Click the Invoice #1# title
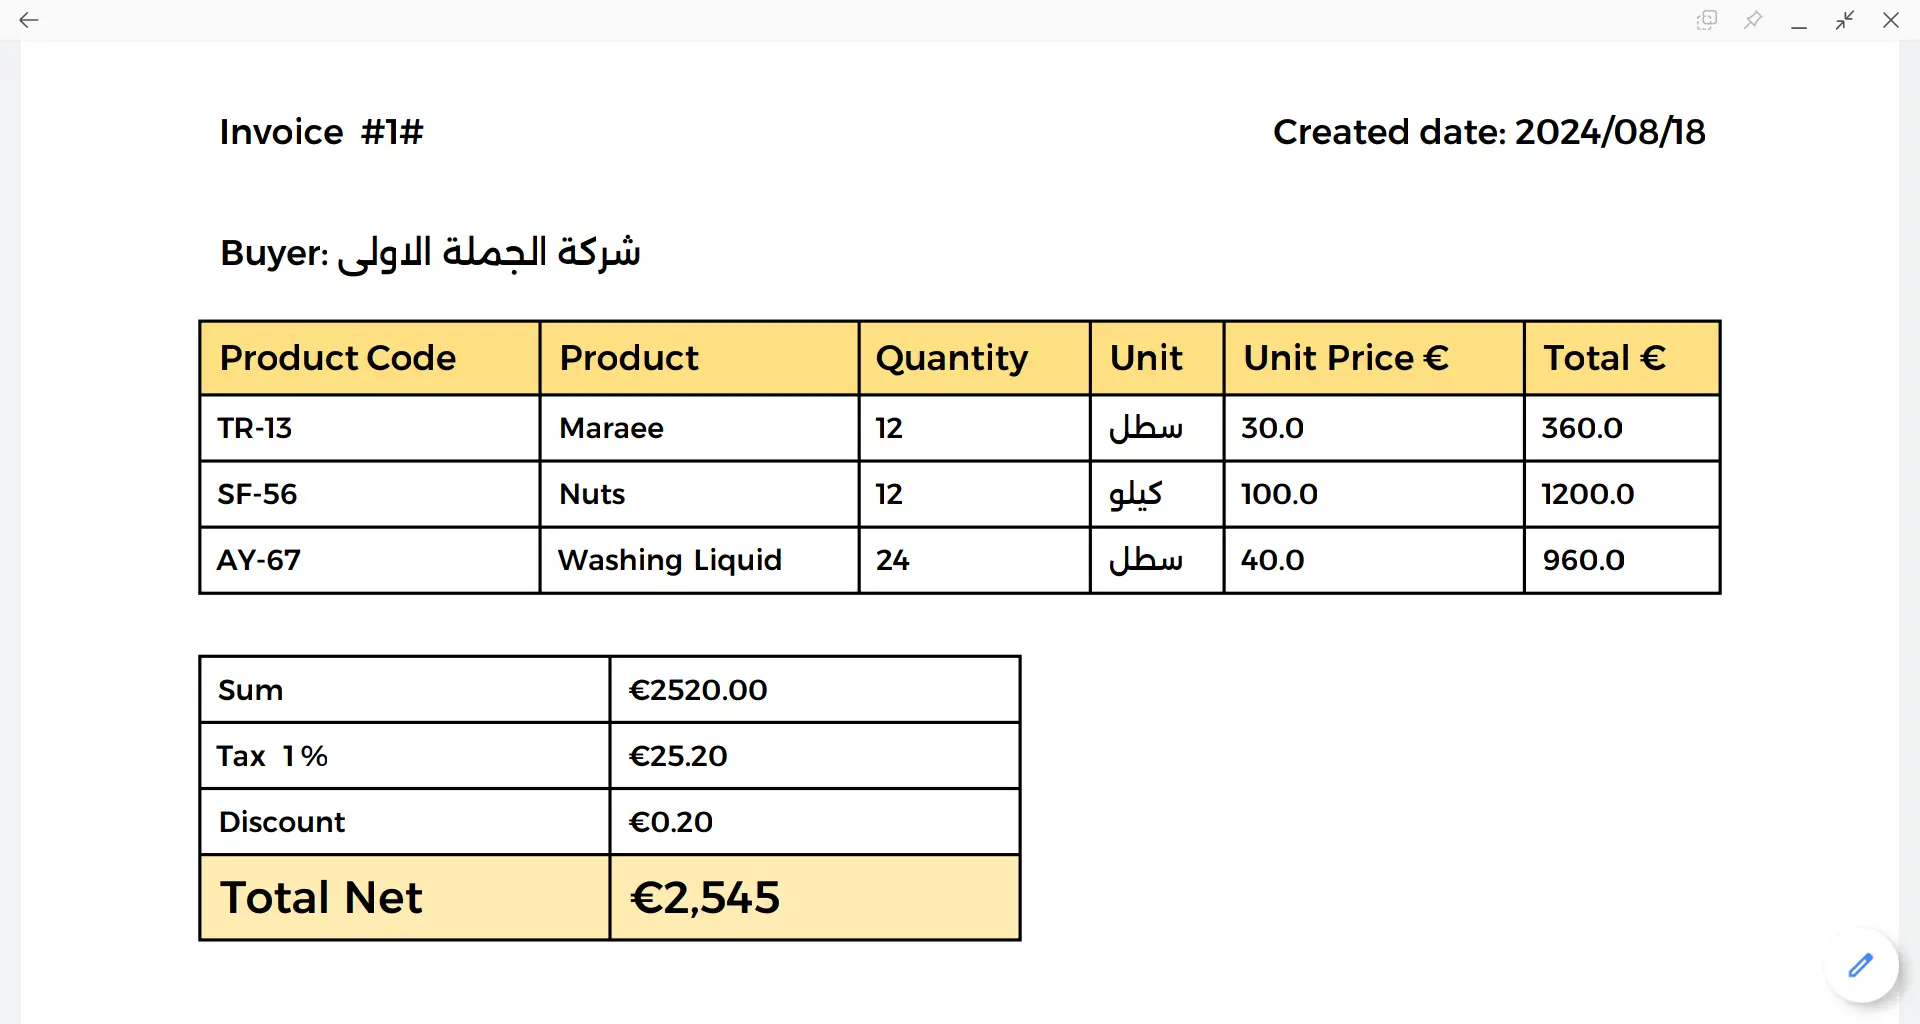The image size is (1920, 1024). coord(321,132)
